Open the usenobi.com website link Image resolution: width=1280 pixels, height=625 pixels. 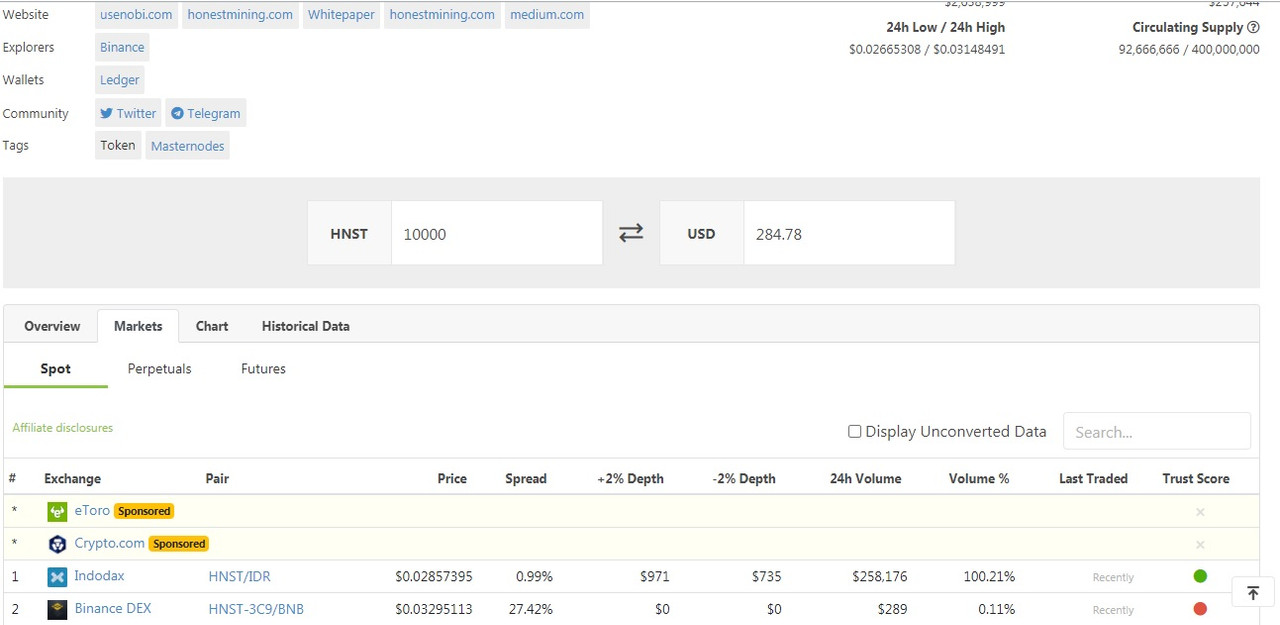136,15
